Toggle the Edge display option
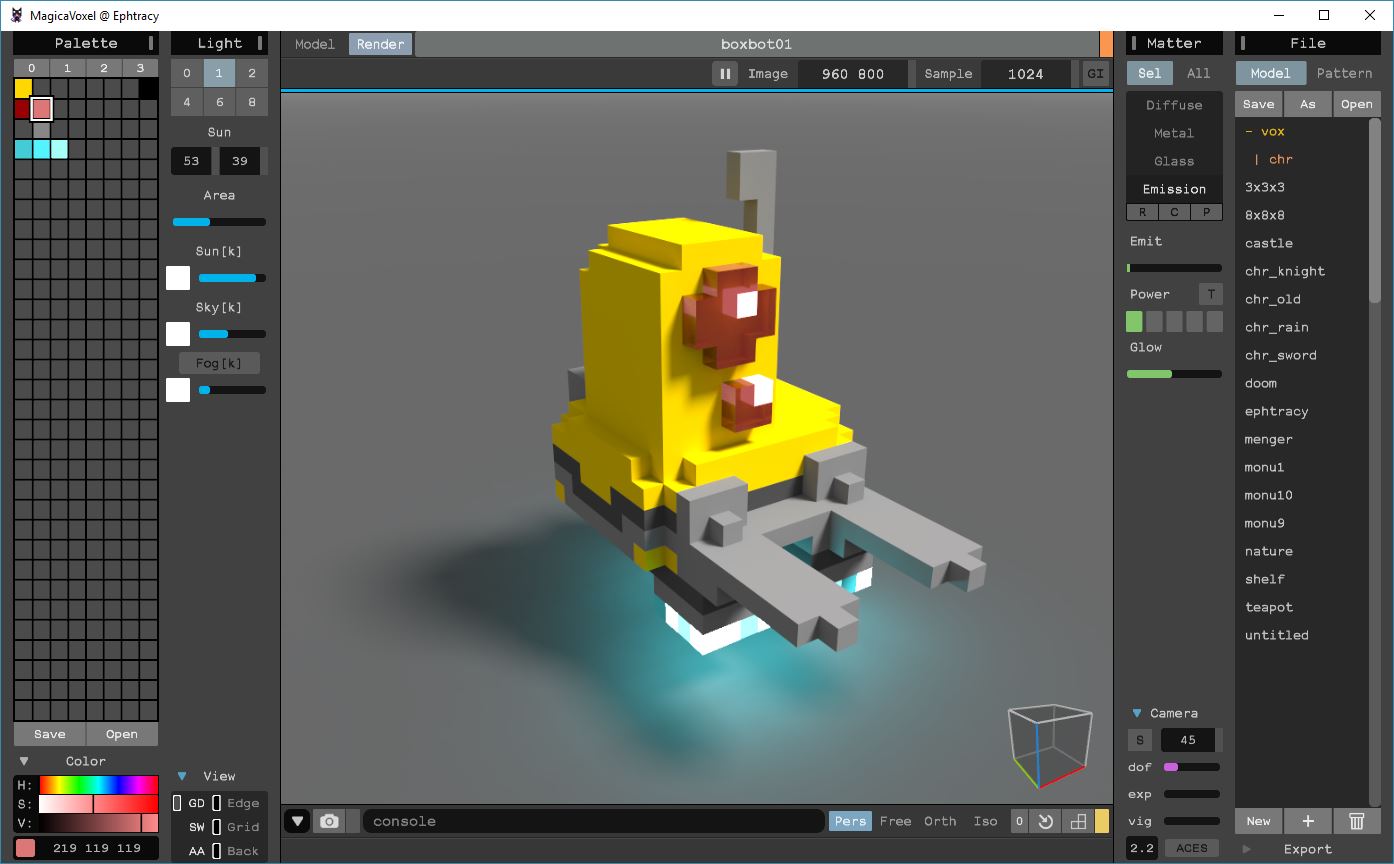1394x864 pixels. [243, 803]
